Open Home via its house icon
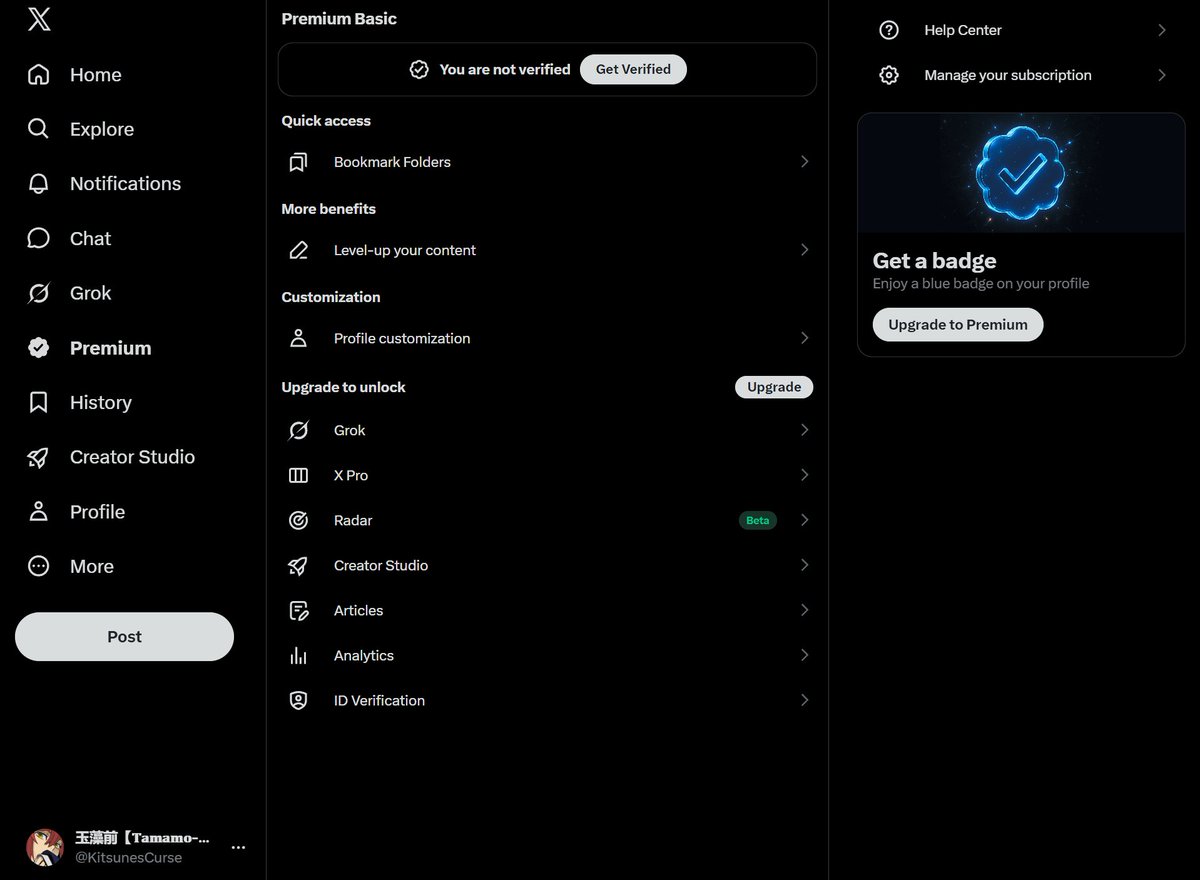 coord(38,75)
